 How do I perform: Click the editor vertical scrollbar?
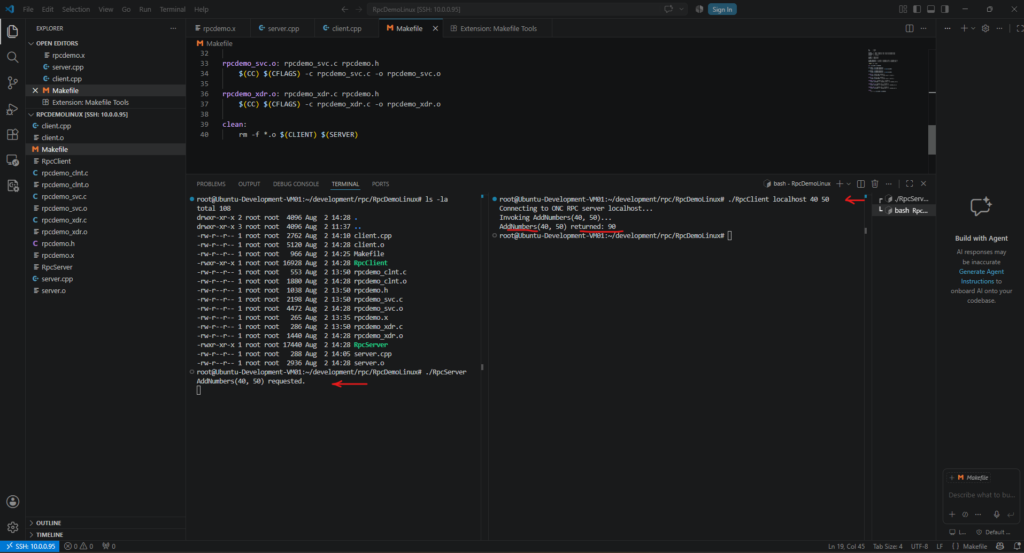click(931, 139)
